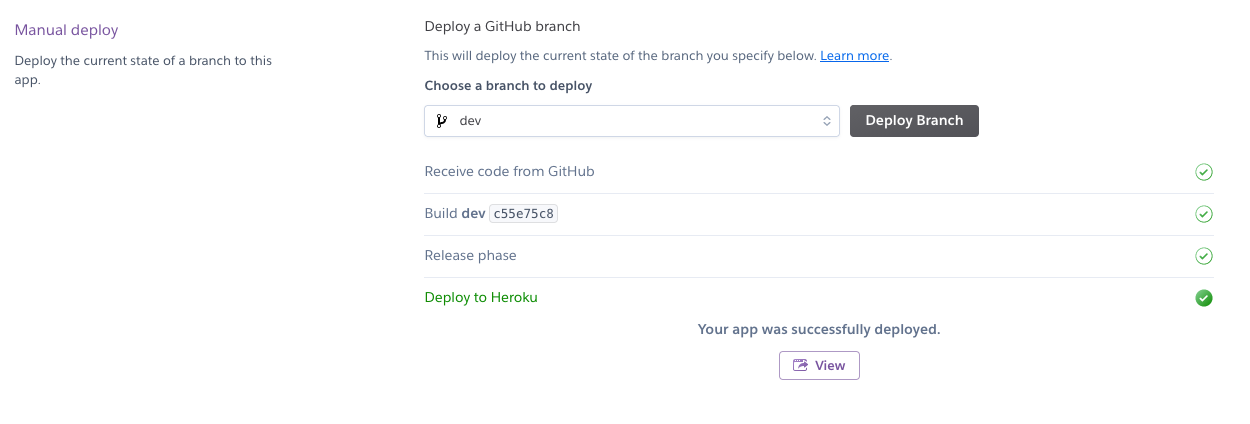
Task: Click the Release phase success checkmark
Action: click(1204, 256)
